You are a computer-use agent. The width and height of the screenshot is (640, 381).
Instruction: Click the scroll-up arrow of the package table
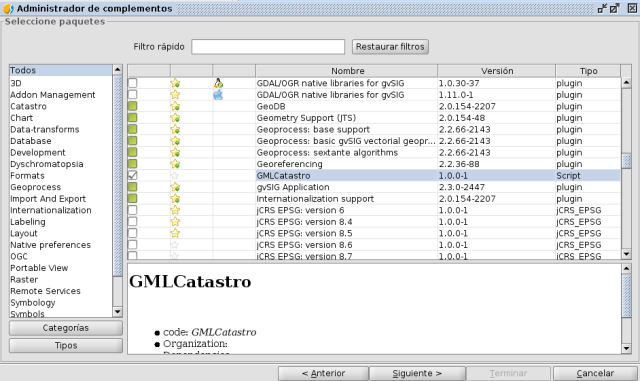coord(626,83)
